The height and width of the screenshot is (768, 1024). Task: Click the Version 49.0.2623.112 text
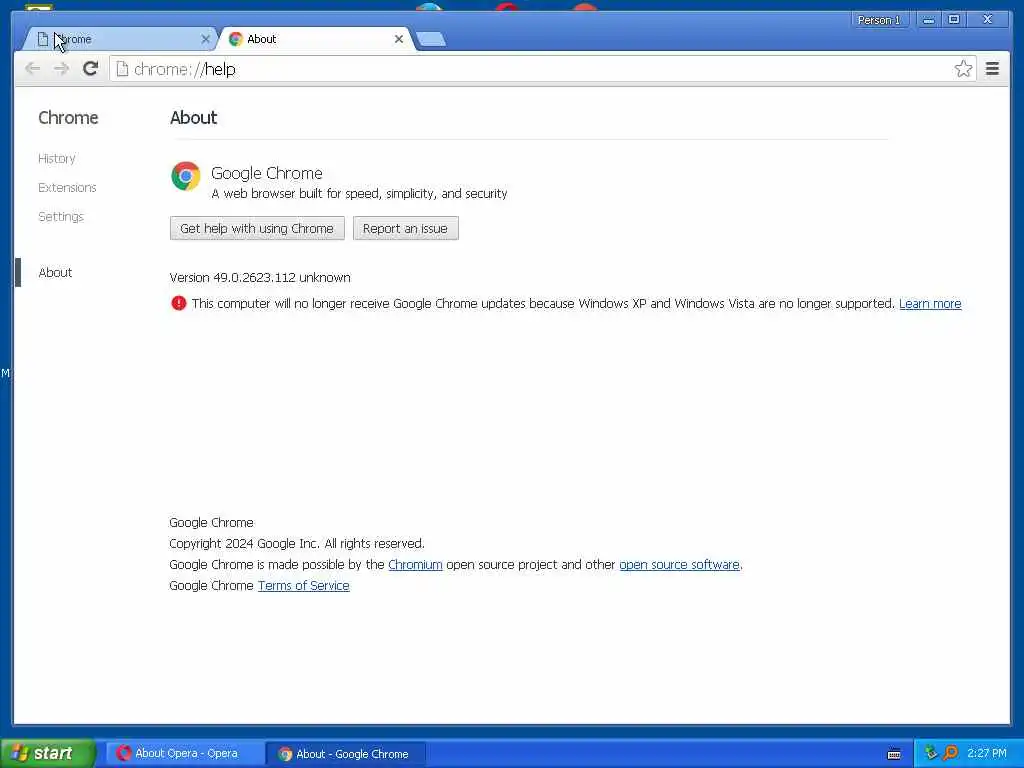[260, 278]
